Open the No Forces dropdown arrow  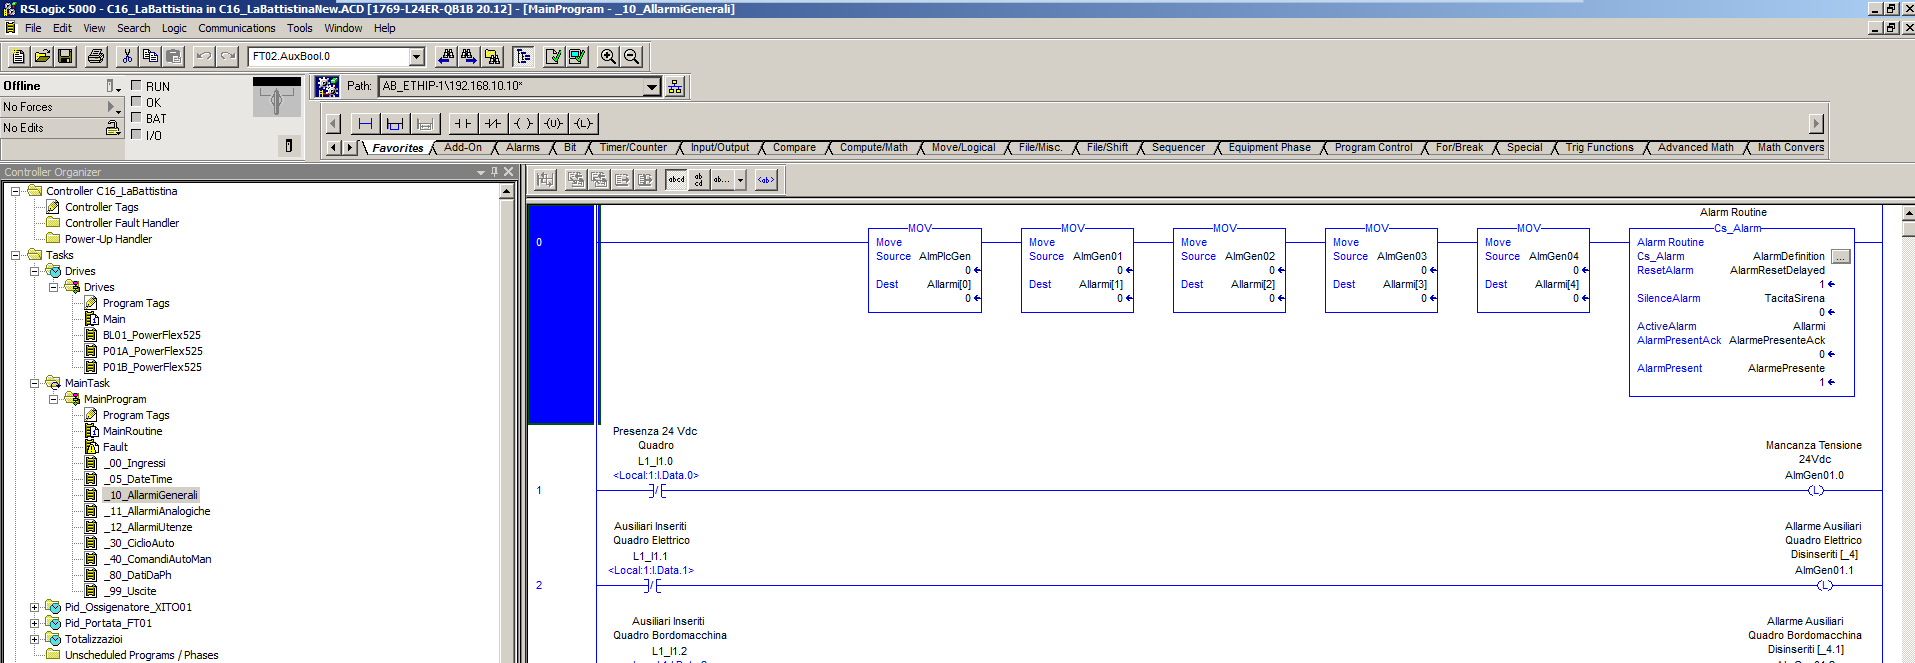pos(114,107)
